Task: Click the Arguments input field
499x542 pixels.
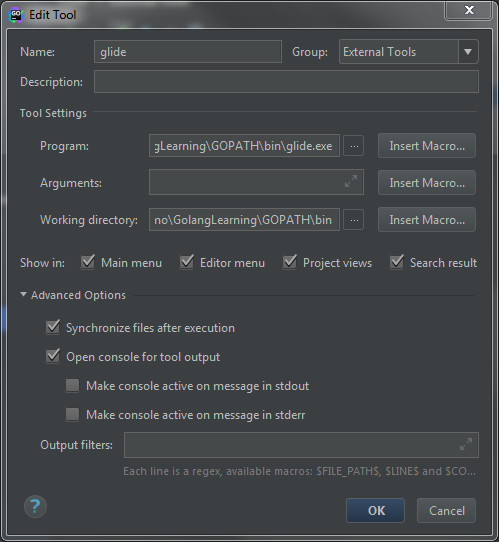Action: 256,182
